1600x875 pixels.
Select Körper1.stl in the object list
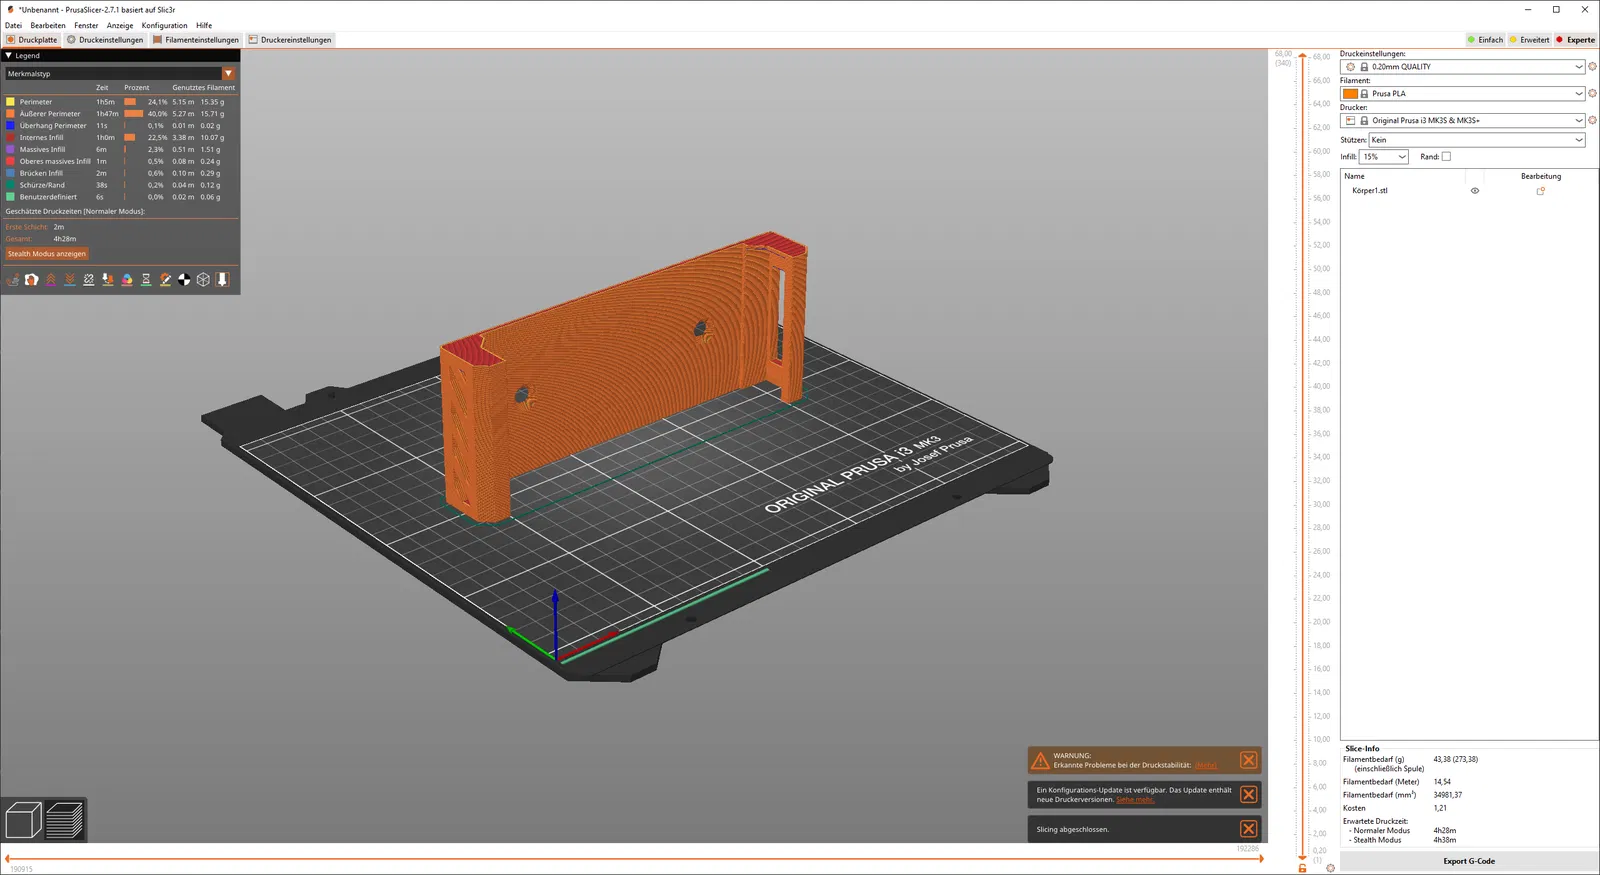click(x=1370, y=191)
